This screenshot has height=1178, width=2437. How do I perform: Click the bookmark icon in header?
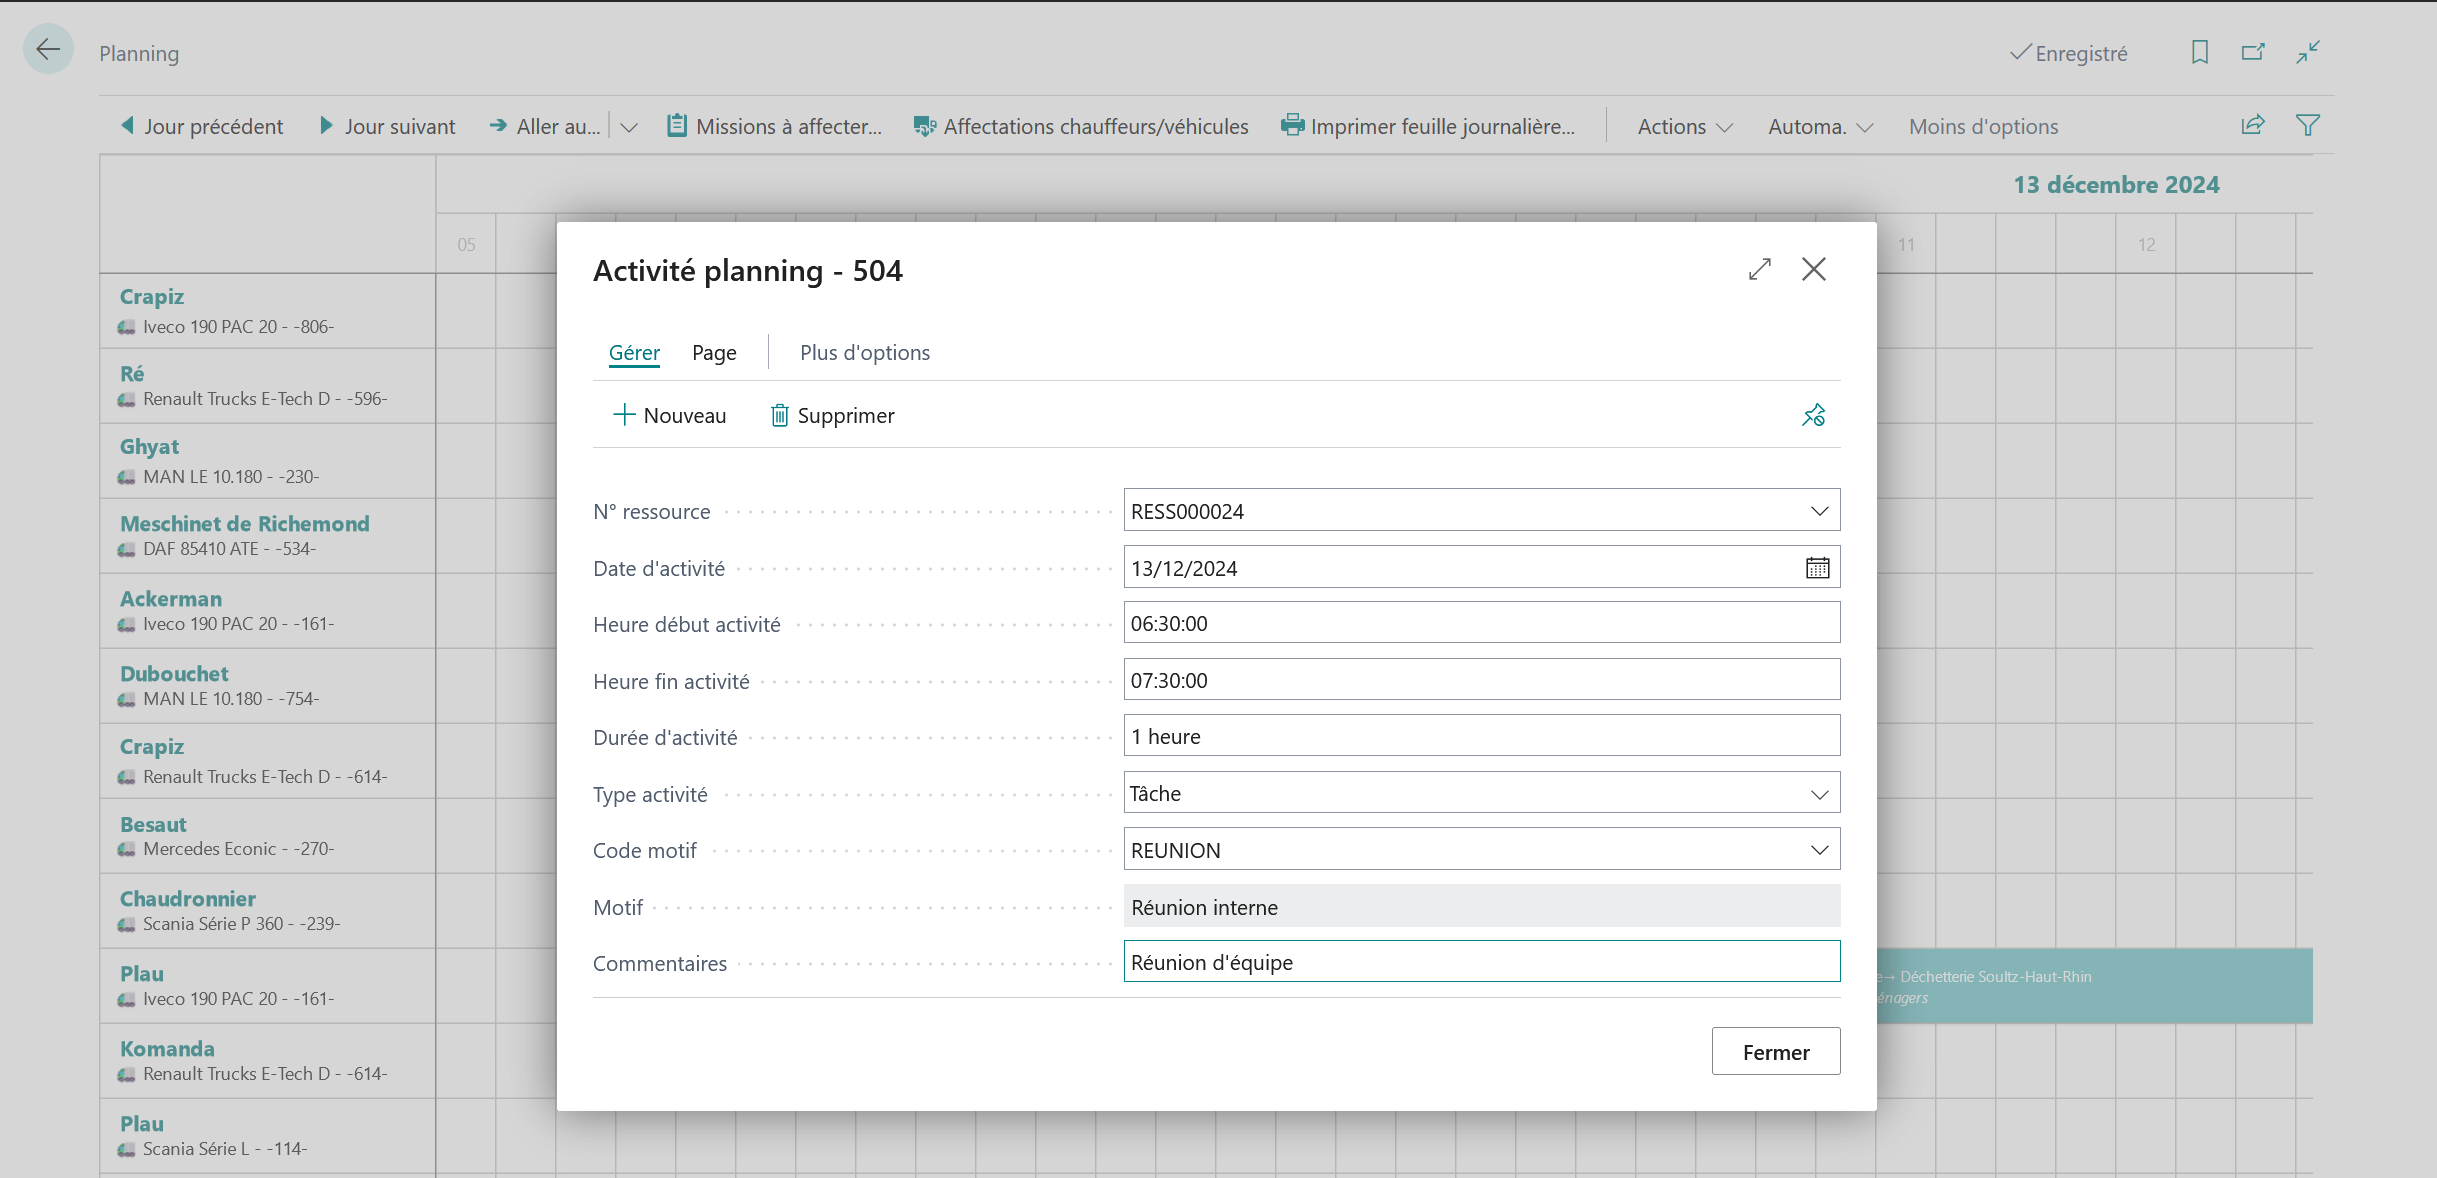click(x=2199, y=52)
